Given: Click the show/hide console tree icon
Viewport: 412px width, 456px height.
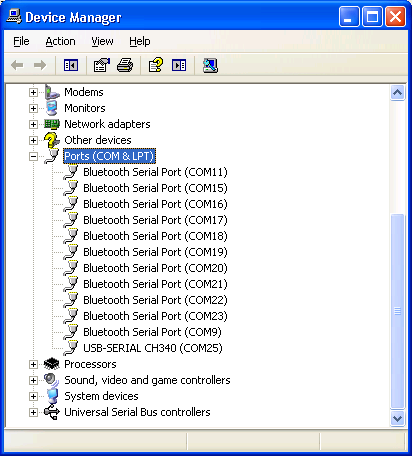Looking at the screenshot, I should click(71, 65).
